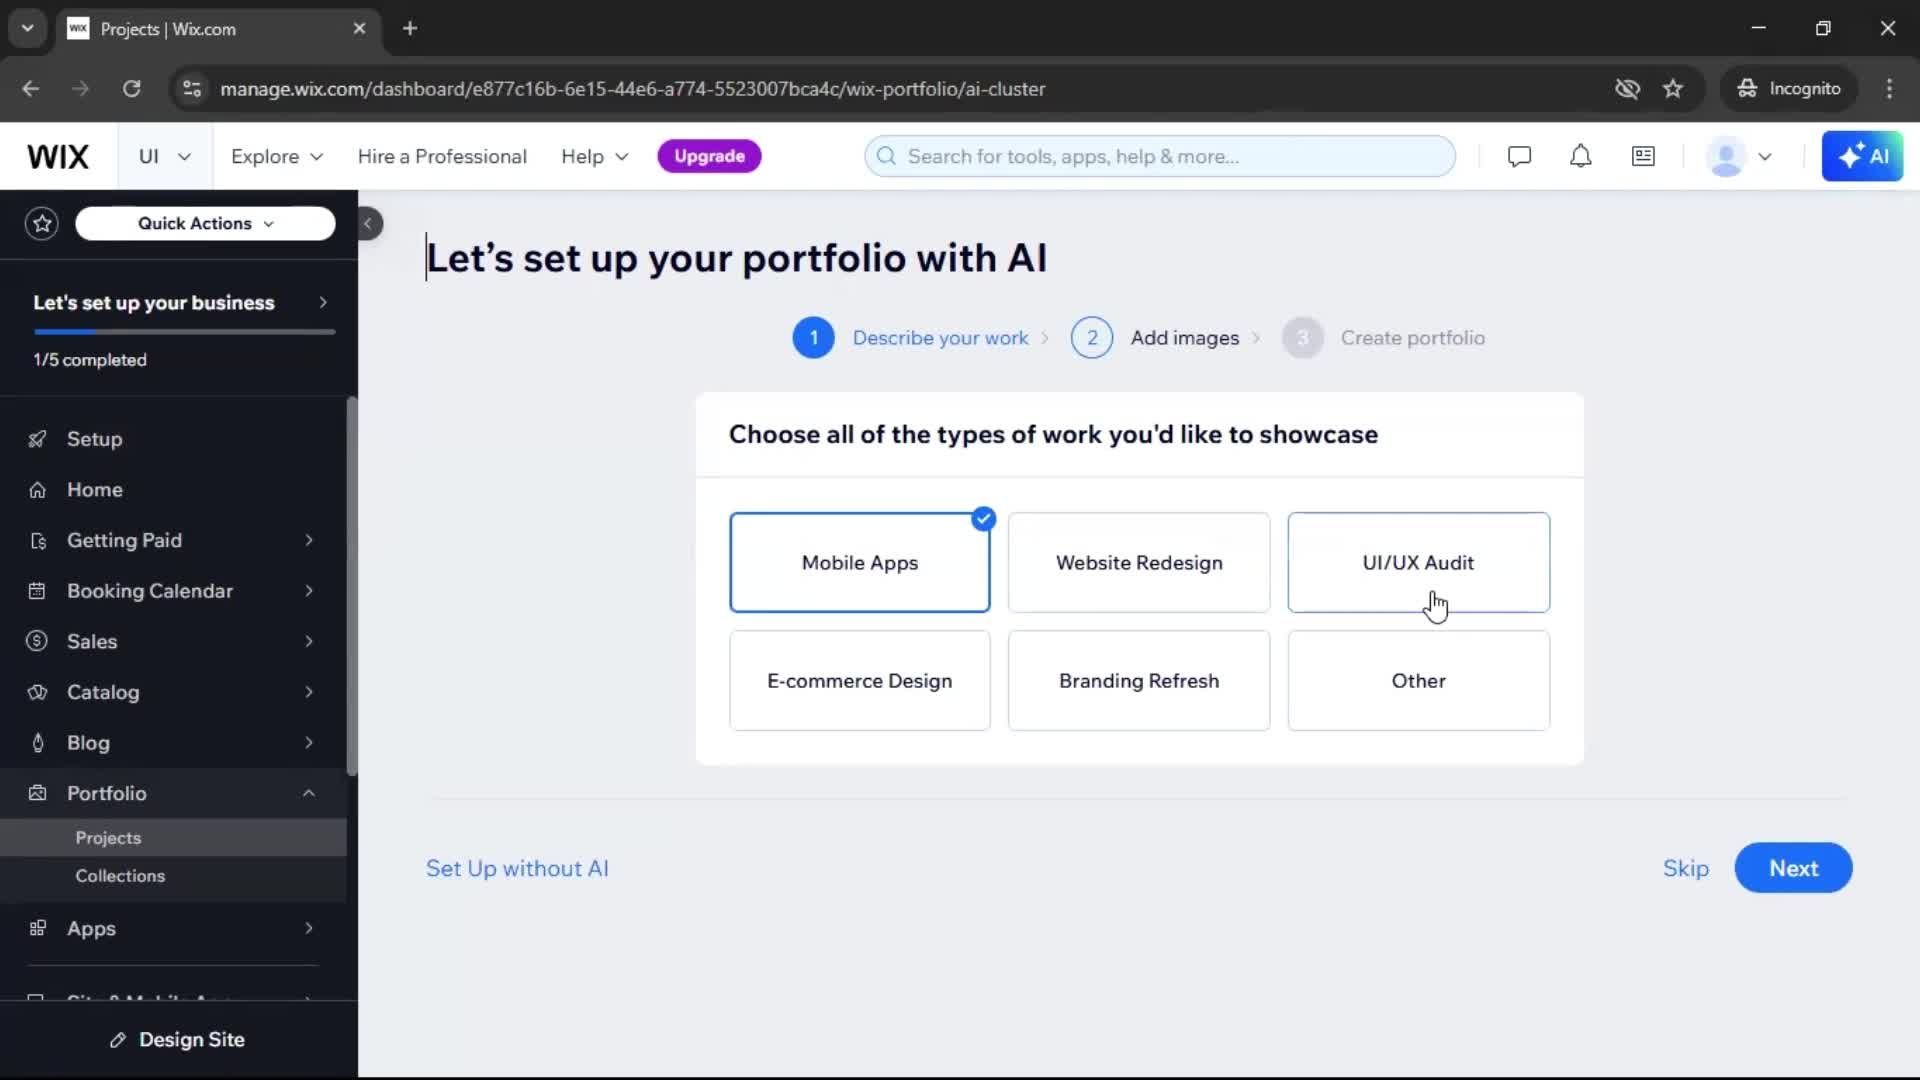Click the Portfolio icon
Viewport: 1920px width, 1080px height.
click(37, 793)
